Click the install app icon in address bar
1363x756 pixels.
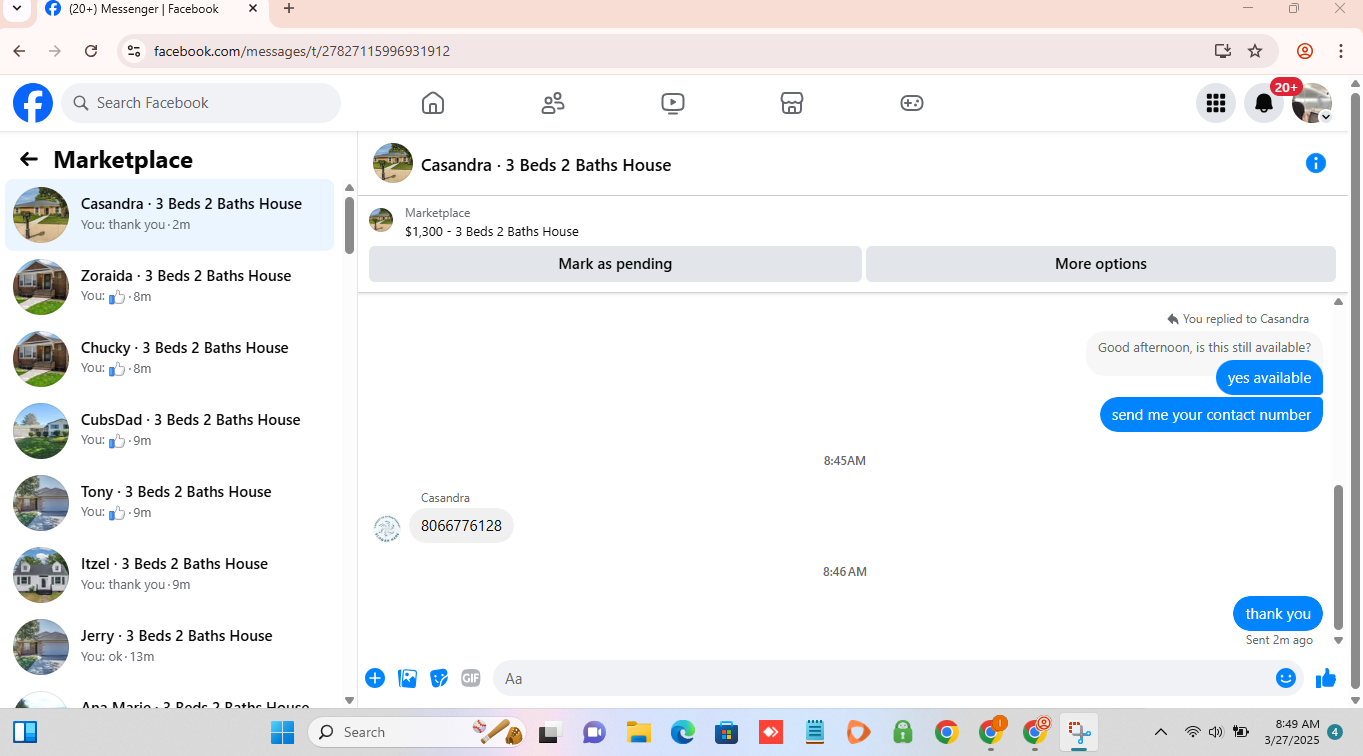(1222, 51)
